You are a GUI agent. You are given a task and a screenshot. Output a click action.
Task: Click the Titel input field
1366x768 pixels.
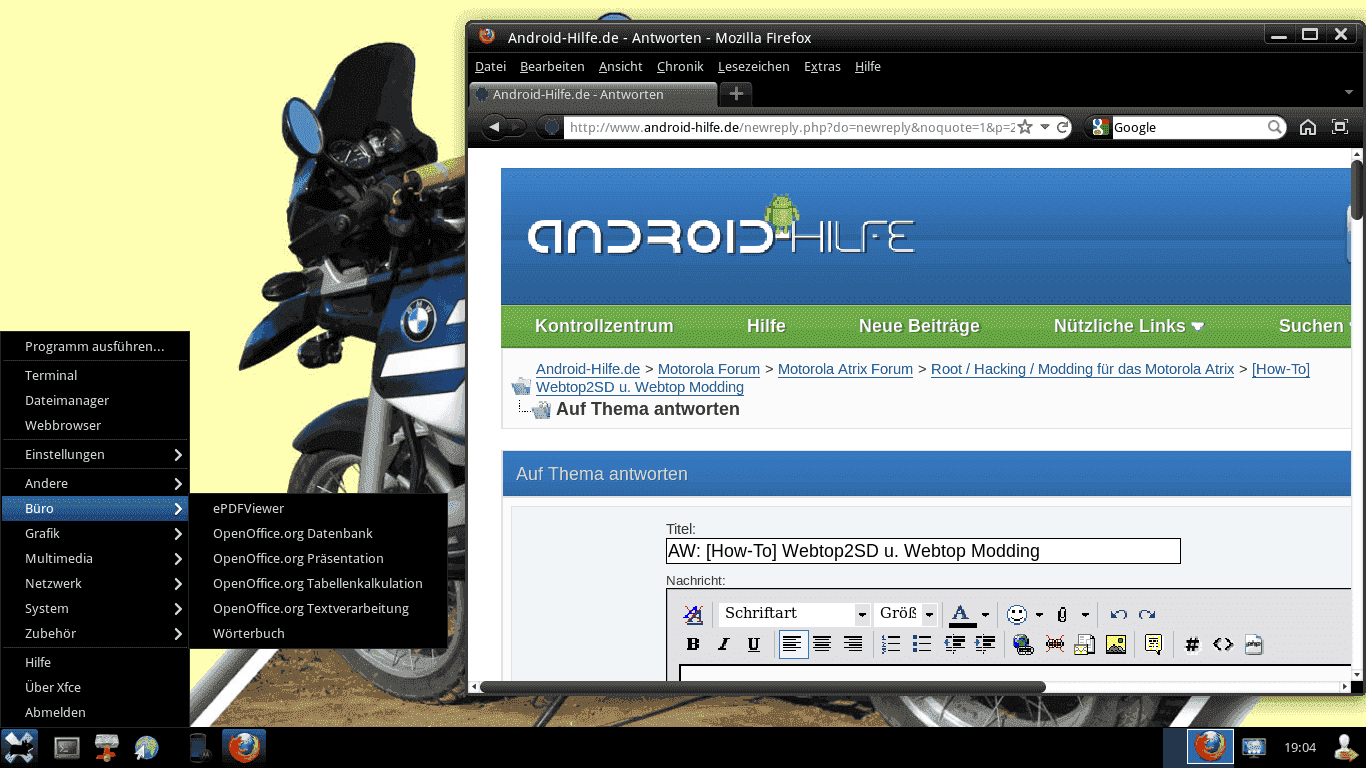tap(923, 551)
